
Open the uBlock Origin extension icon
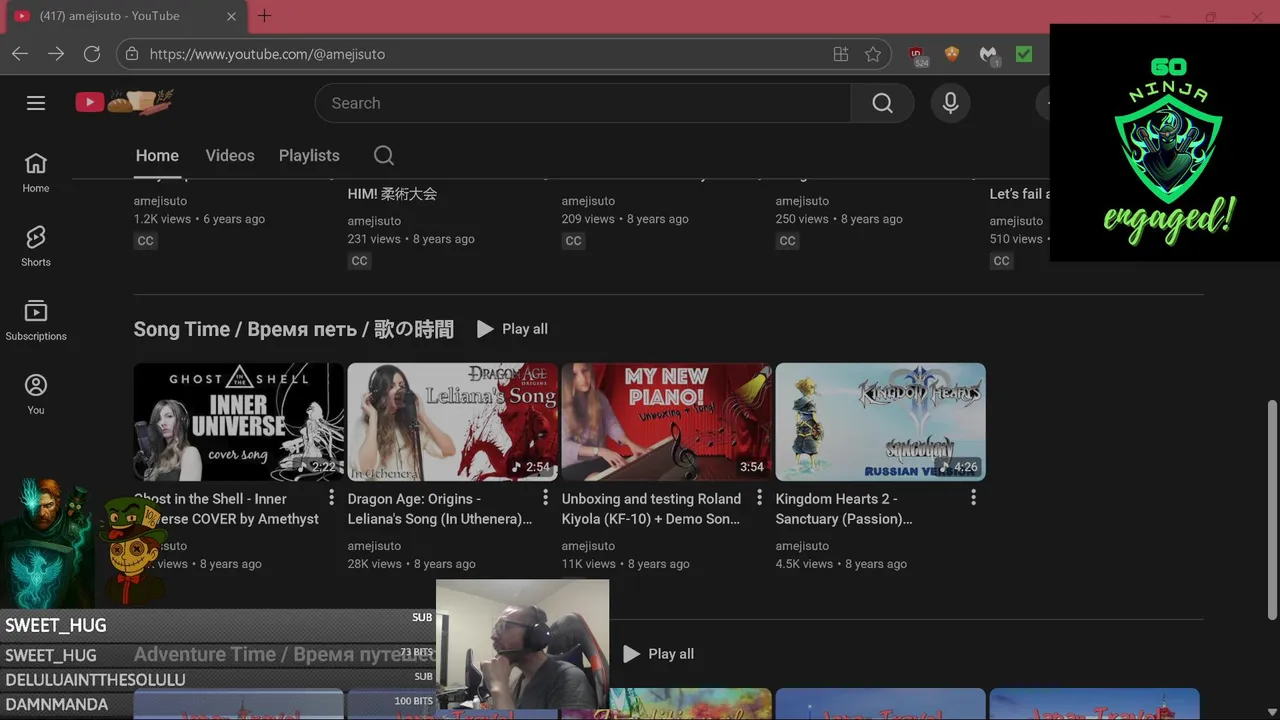coord(918,55)
